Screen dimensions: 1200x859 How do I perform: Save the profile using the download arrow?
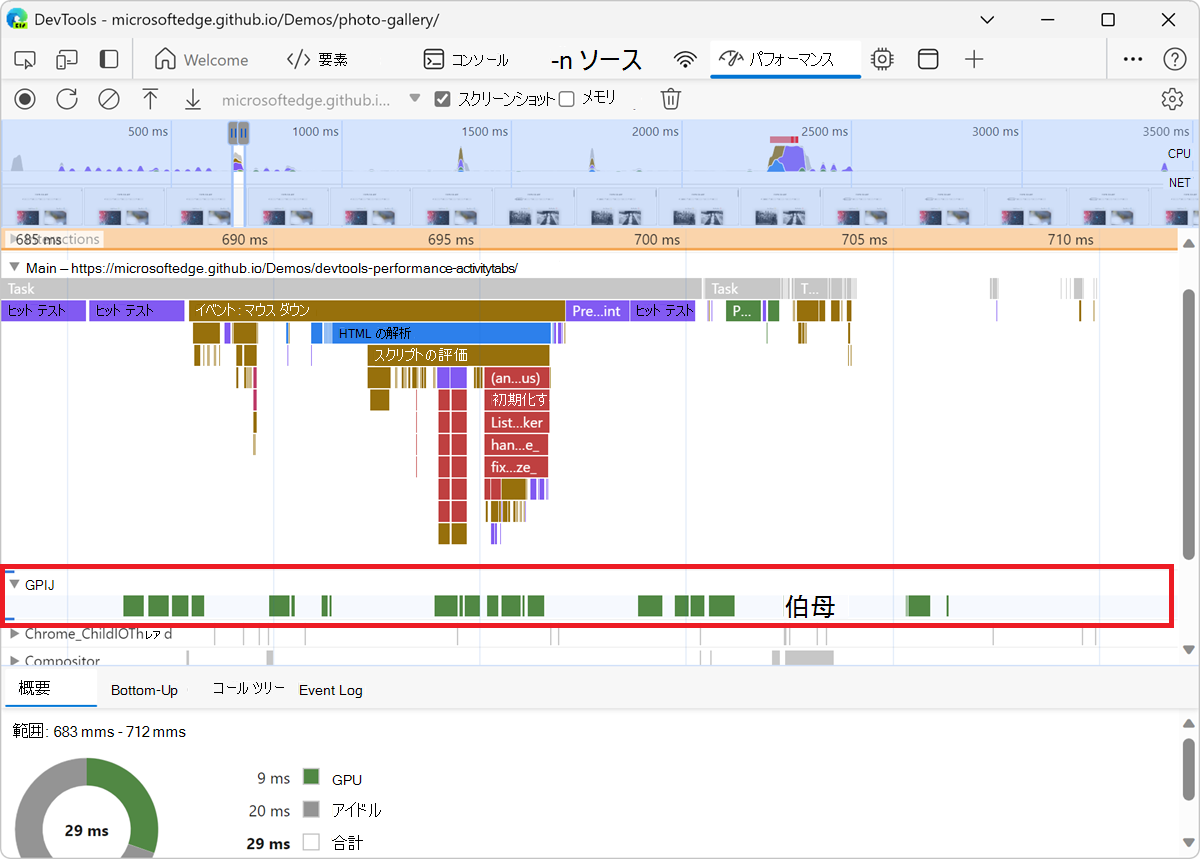click(x=192, y=99)
